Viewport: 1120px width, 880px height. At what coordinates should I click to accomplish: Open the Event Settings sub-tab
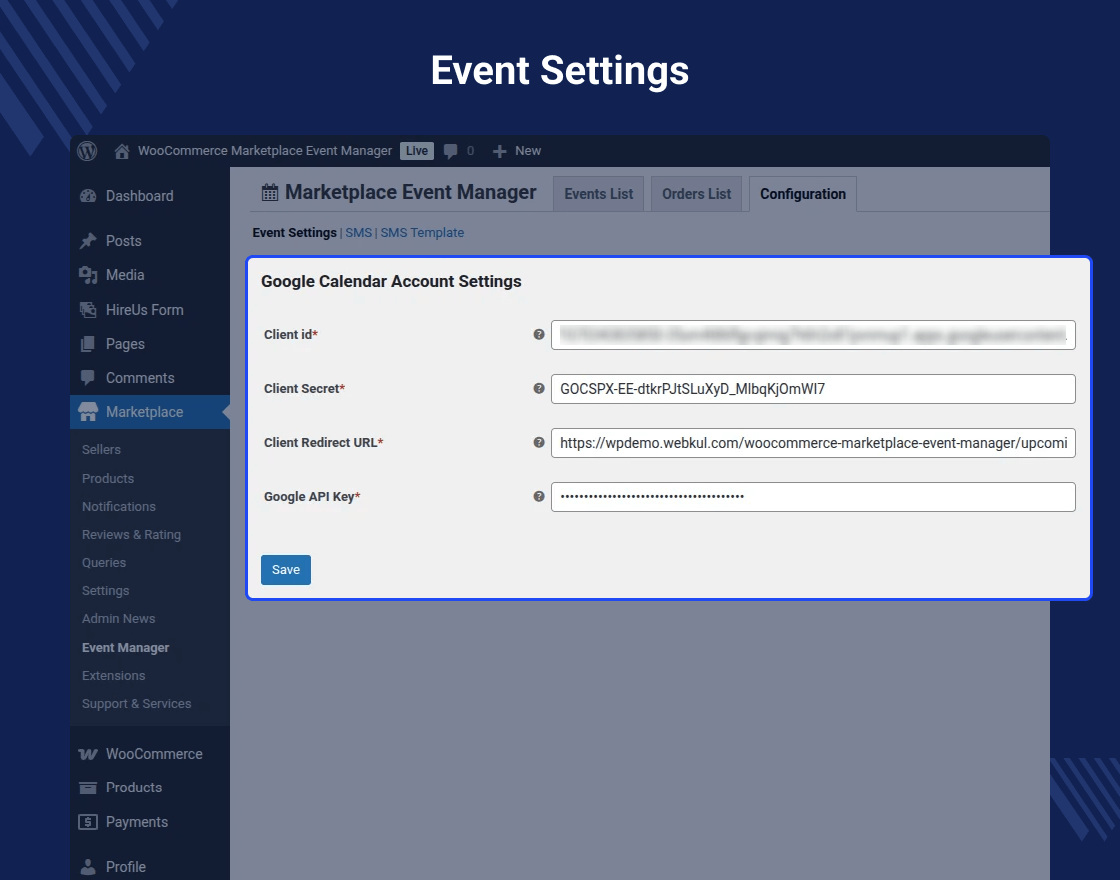(x=294, y=233)
